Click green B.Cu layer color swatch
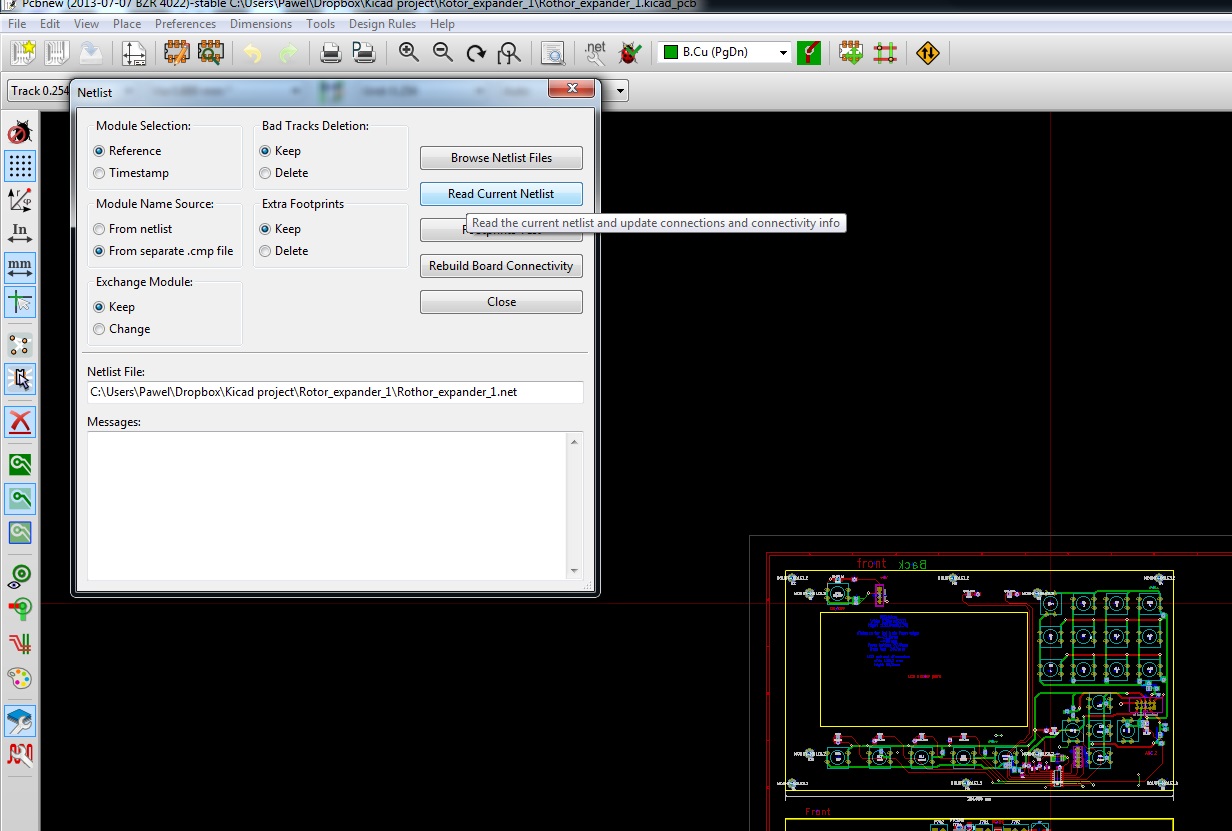 [671, 53]
